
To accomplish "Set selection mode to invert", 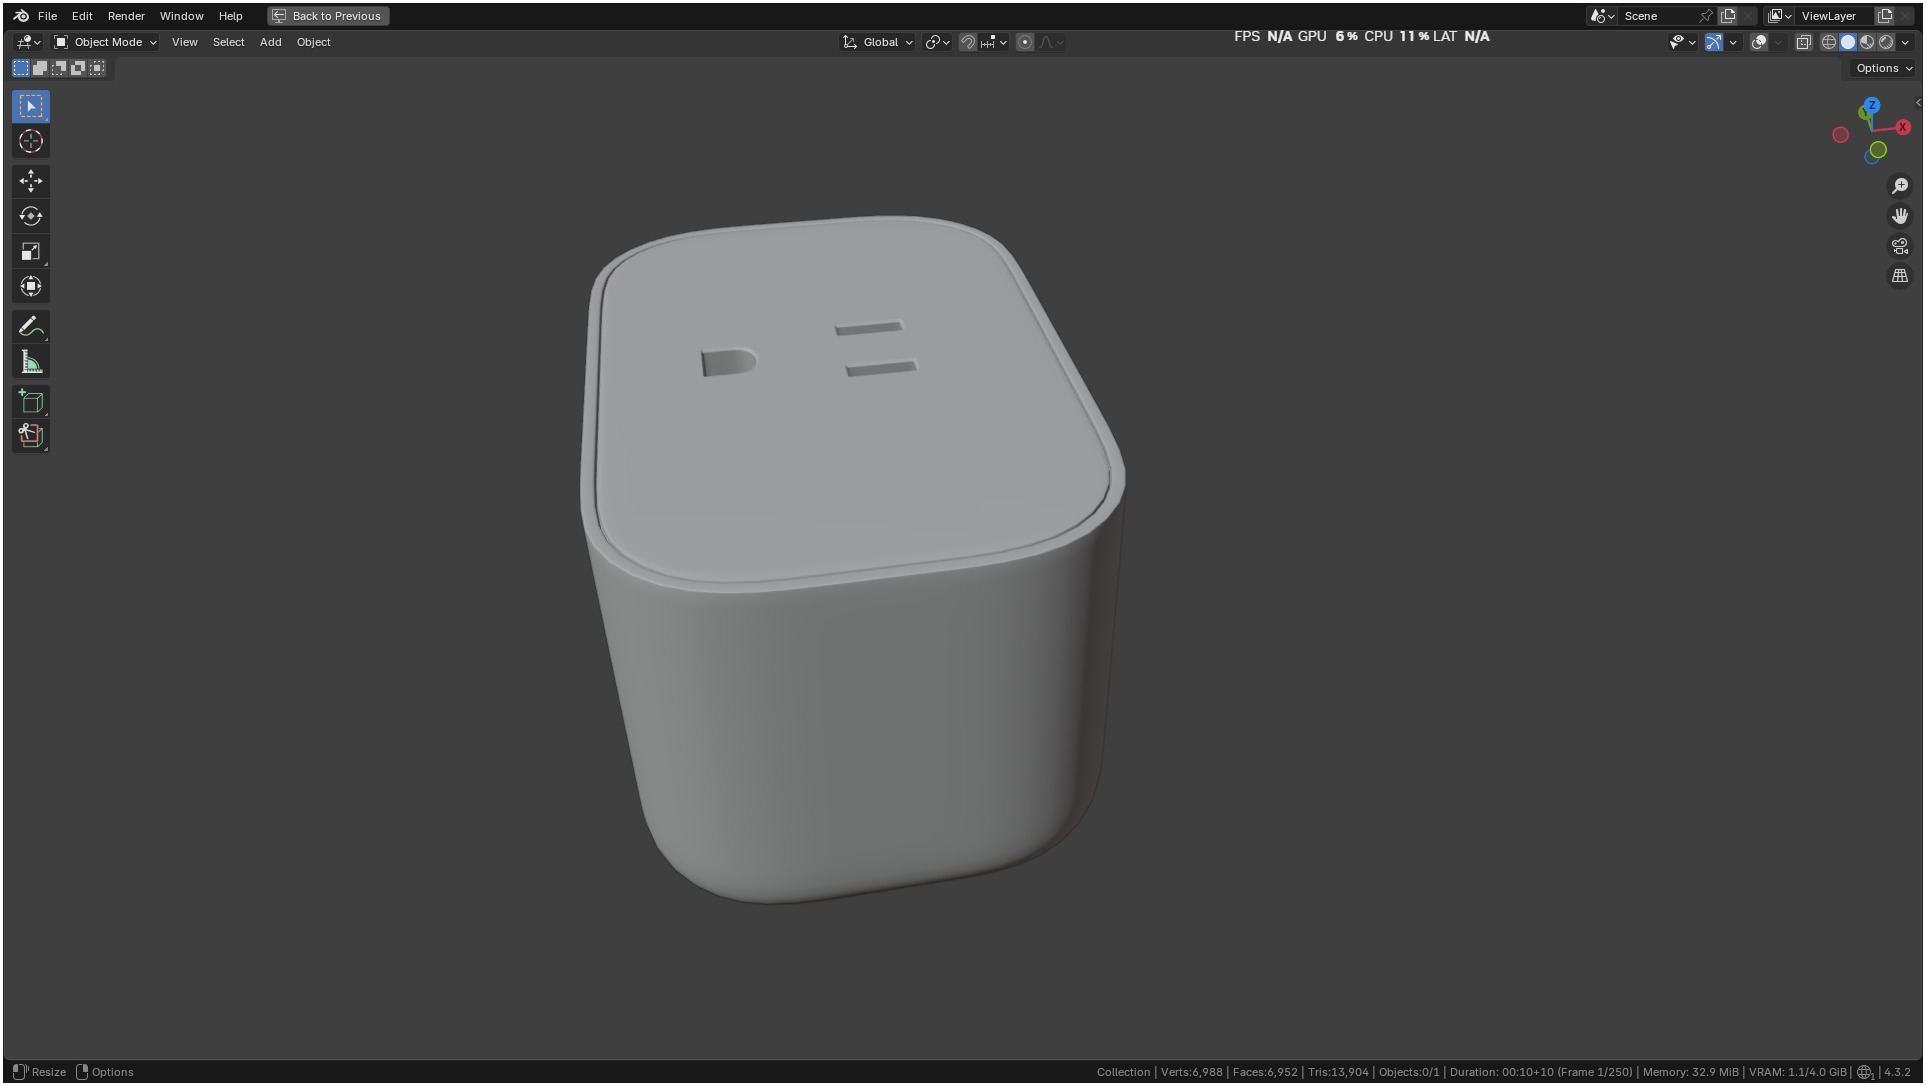I will click(78, 68).
